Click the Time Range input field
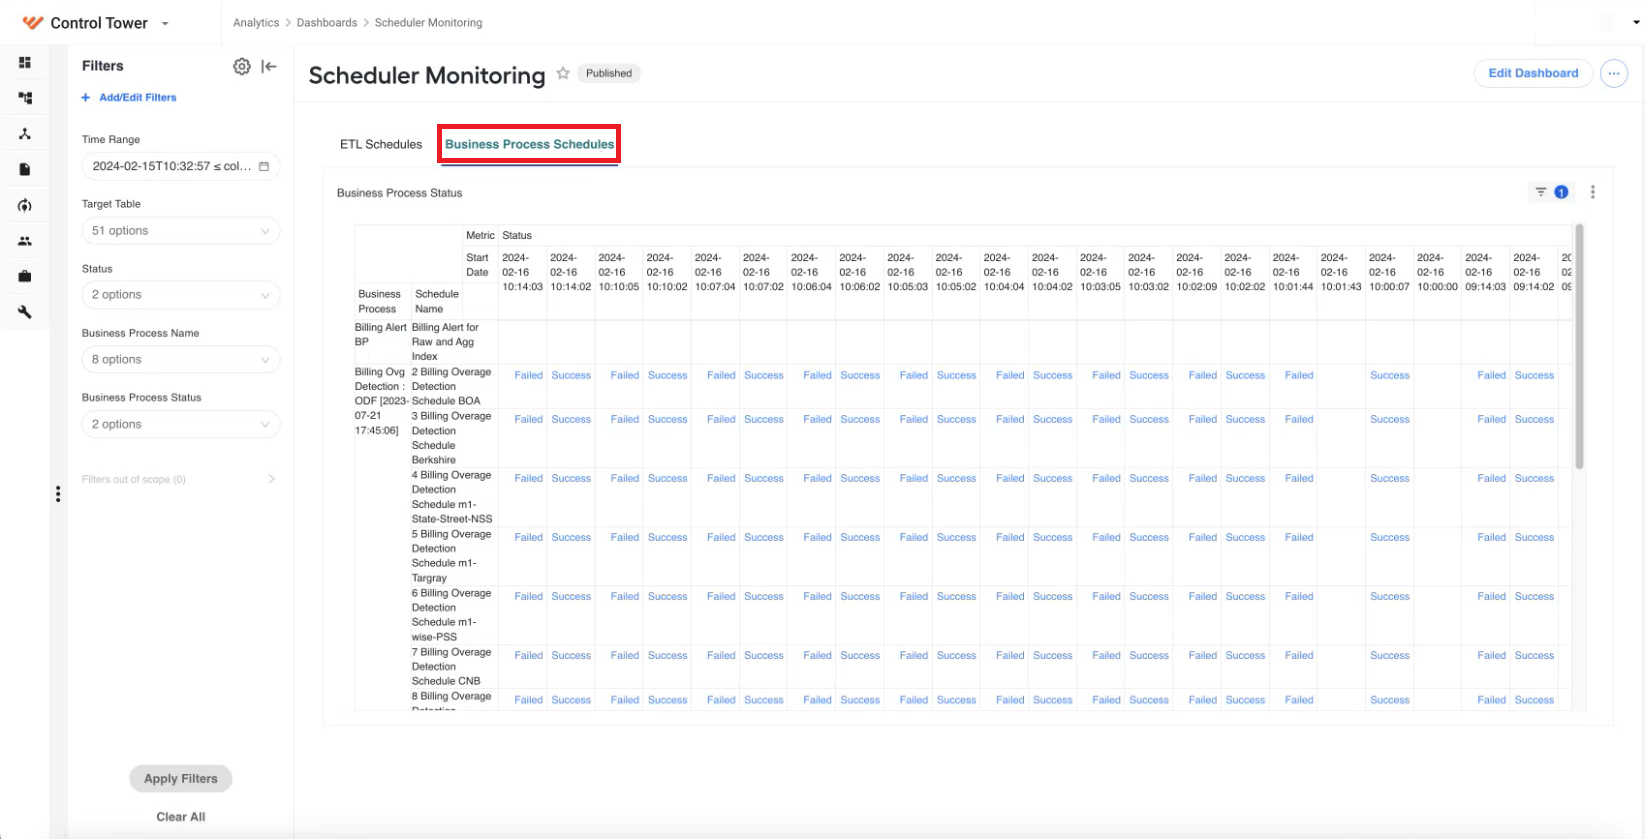Viewport: 1645px width, 839px height. point(181,166)
